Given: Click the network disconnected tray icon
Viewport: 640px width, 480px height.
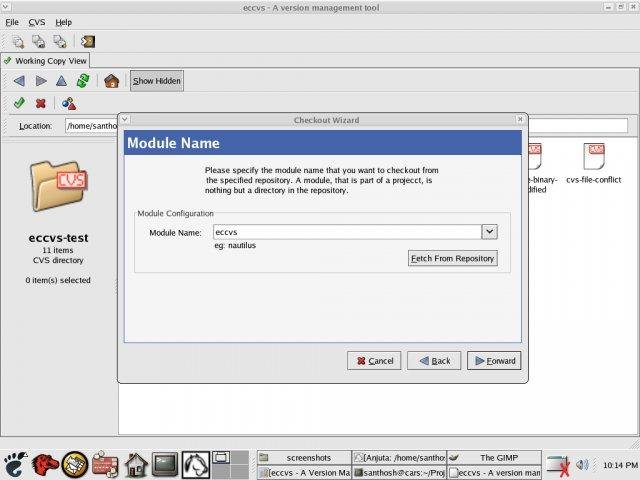Looking at the screenshot, I should coord(559,465).
